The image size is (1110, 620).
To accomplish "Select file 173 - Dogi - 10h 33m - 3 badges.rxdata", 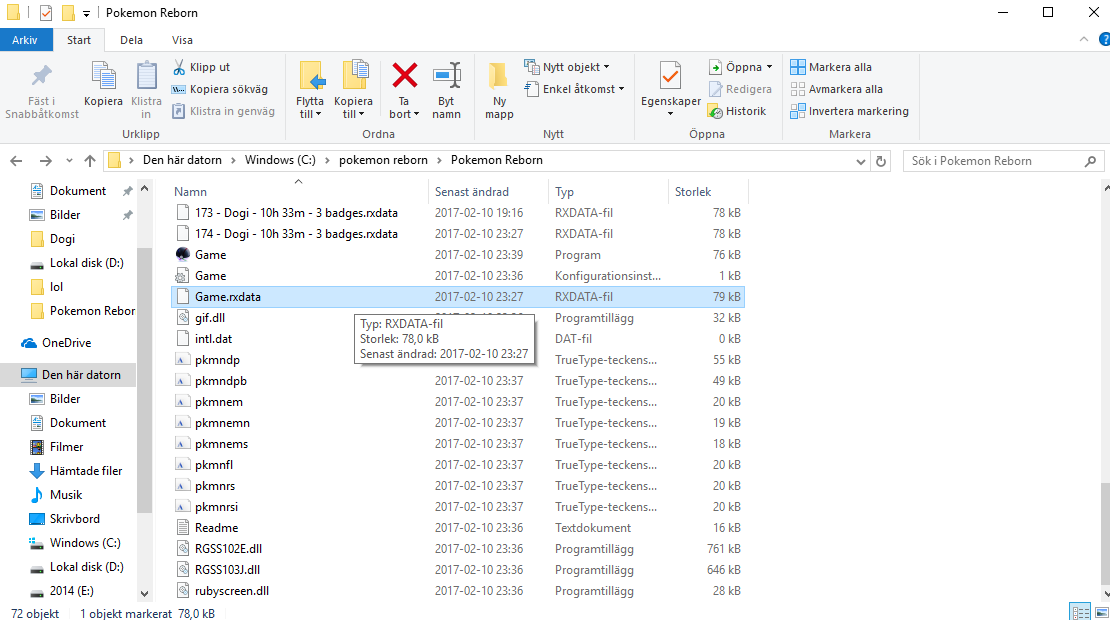I will click(x=458, y=212).
